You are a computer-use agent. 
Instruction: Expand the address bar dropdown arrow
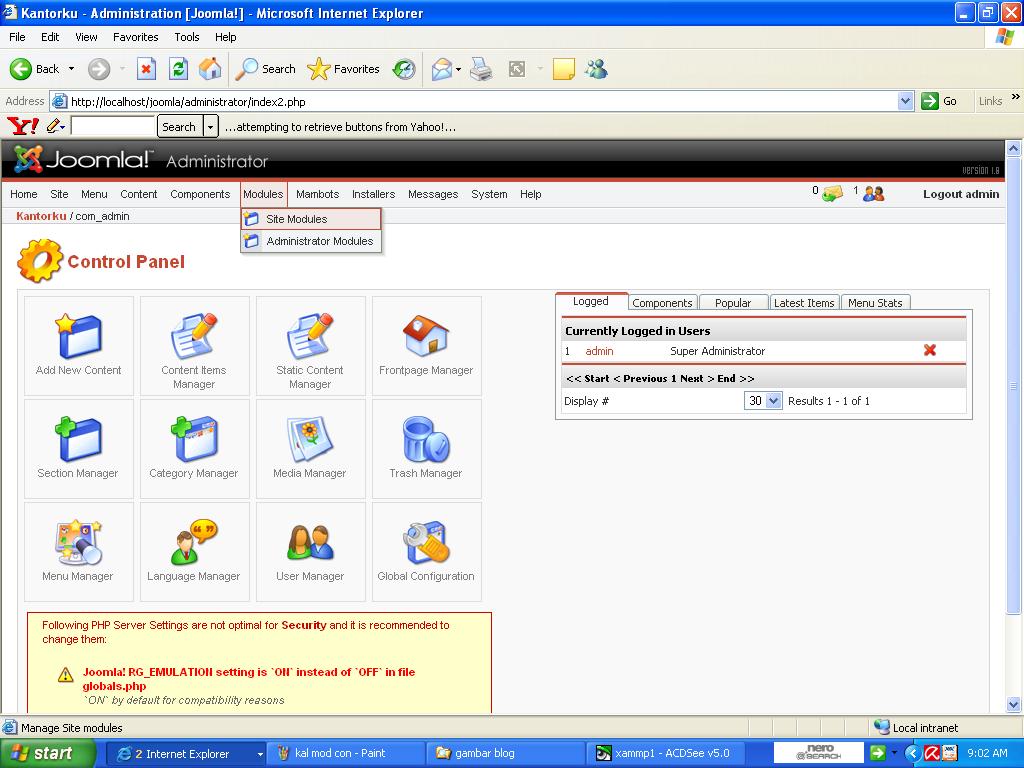pos(905,101)
